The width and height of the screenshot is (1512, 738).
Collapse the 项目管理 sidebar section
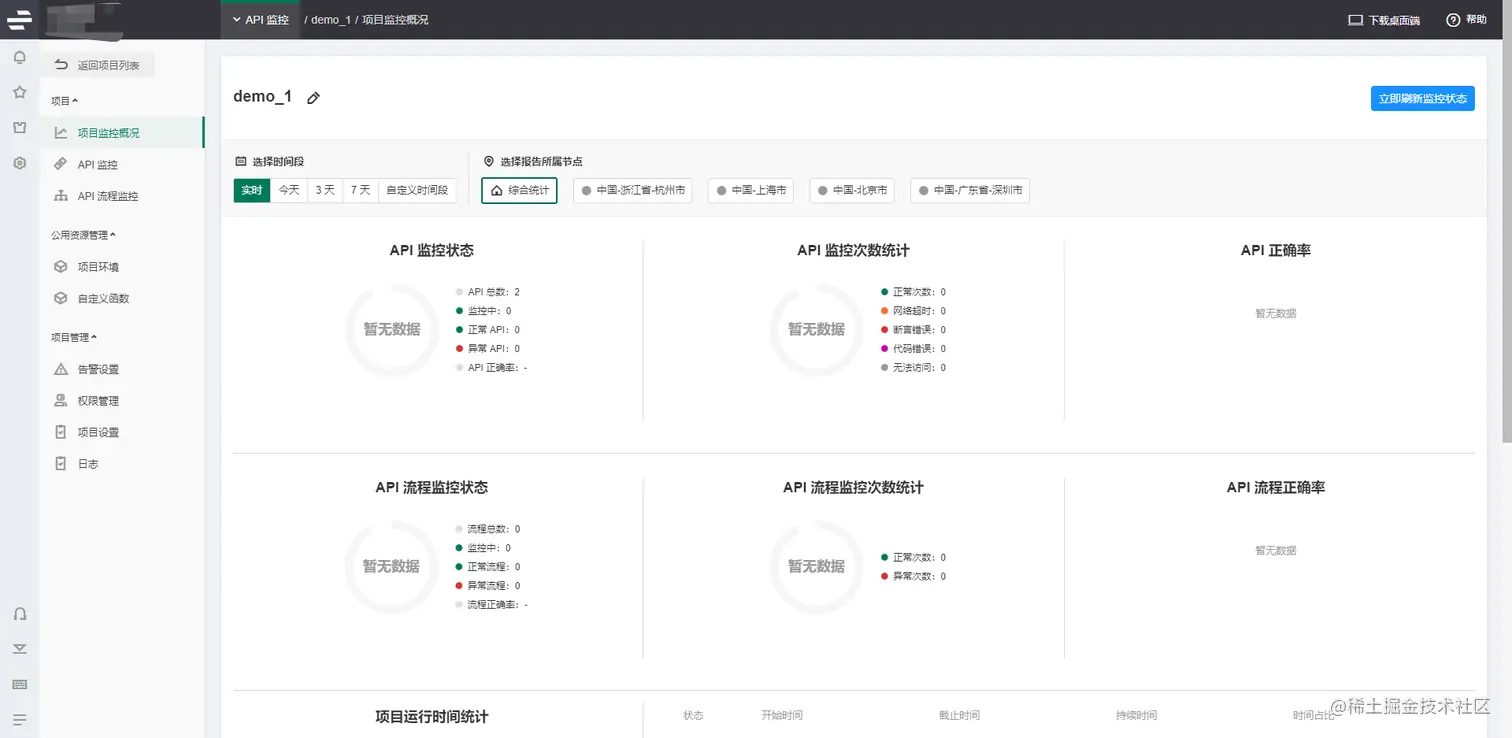click(x=75, y=337)
